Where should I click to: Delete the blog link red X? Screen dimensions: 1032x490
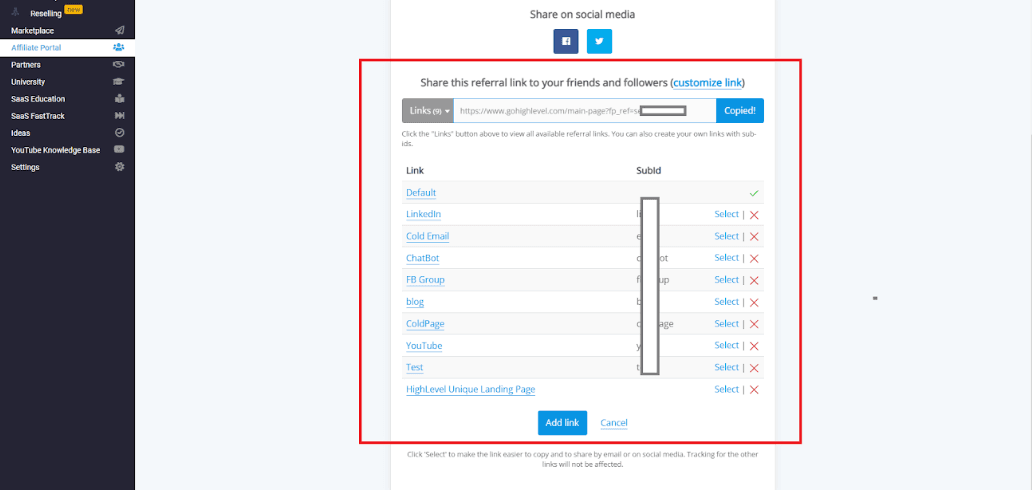click(x=754, y=302)
